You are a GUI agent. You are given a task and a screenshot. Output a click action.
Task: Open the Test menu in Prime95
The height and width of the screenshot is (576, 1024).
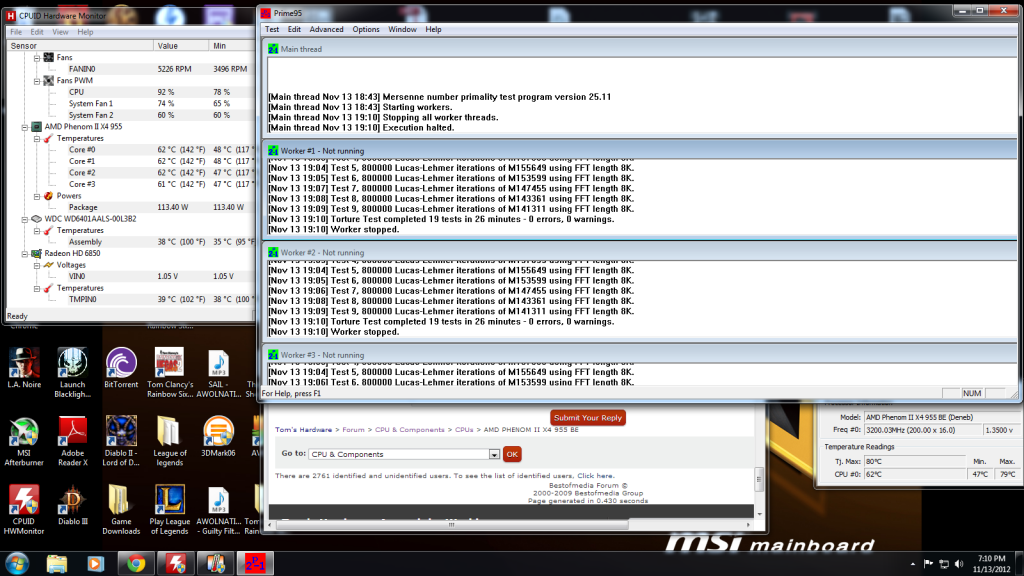272,29
